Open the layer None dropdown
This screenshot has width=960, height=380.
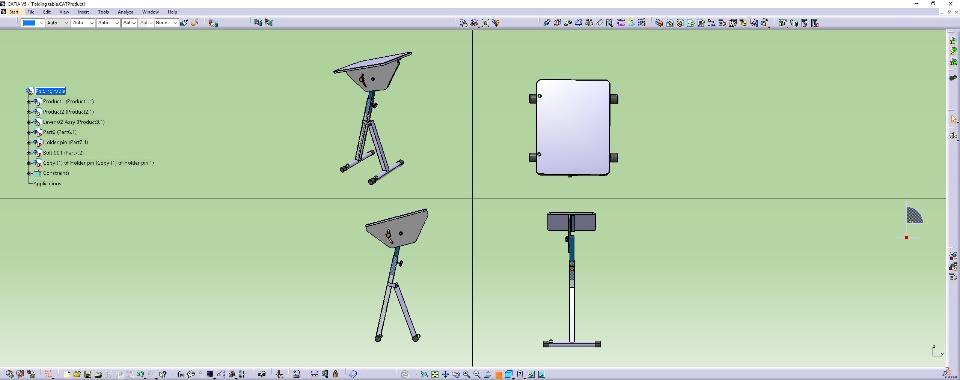[167, 23]
